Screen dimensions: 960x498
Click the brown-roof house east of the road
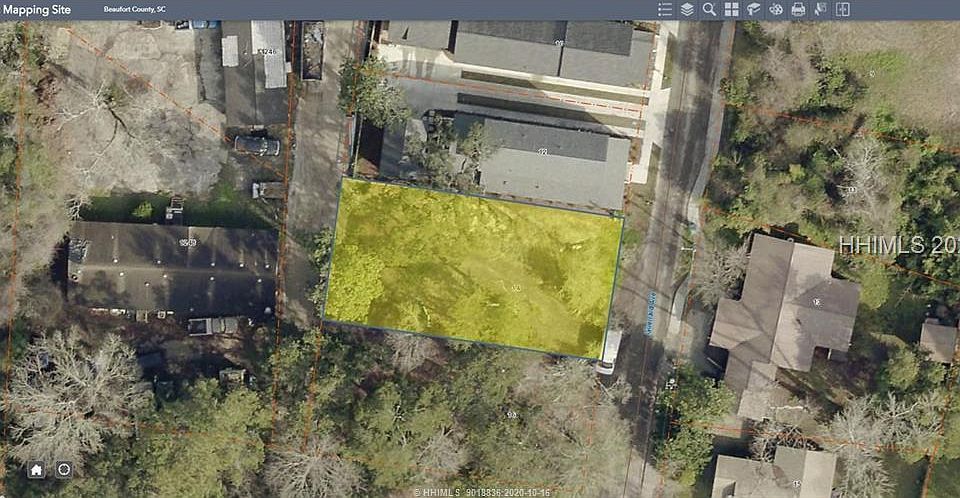click(785, 305)
